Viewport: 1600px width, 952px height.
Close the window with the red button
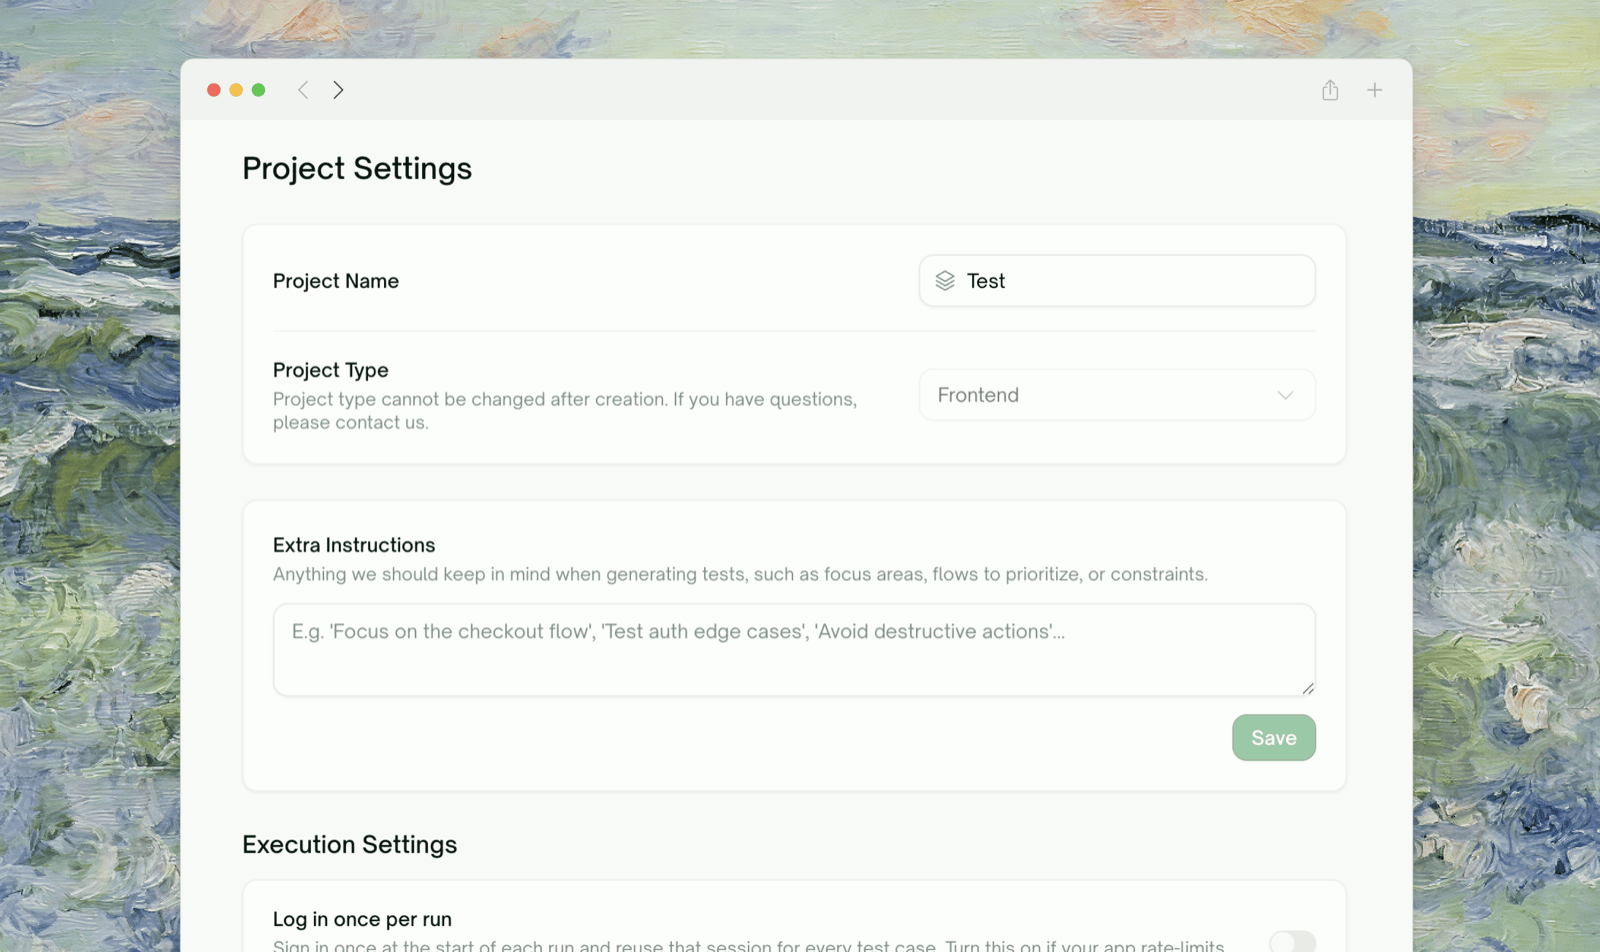pos(214,90)
